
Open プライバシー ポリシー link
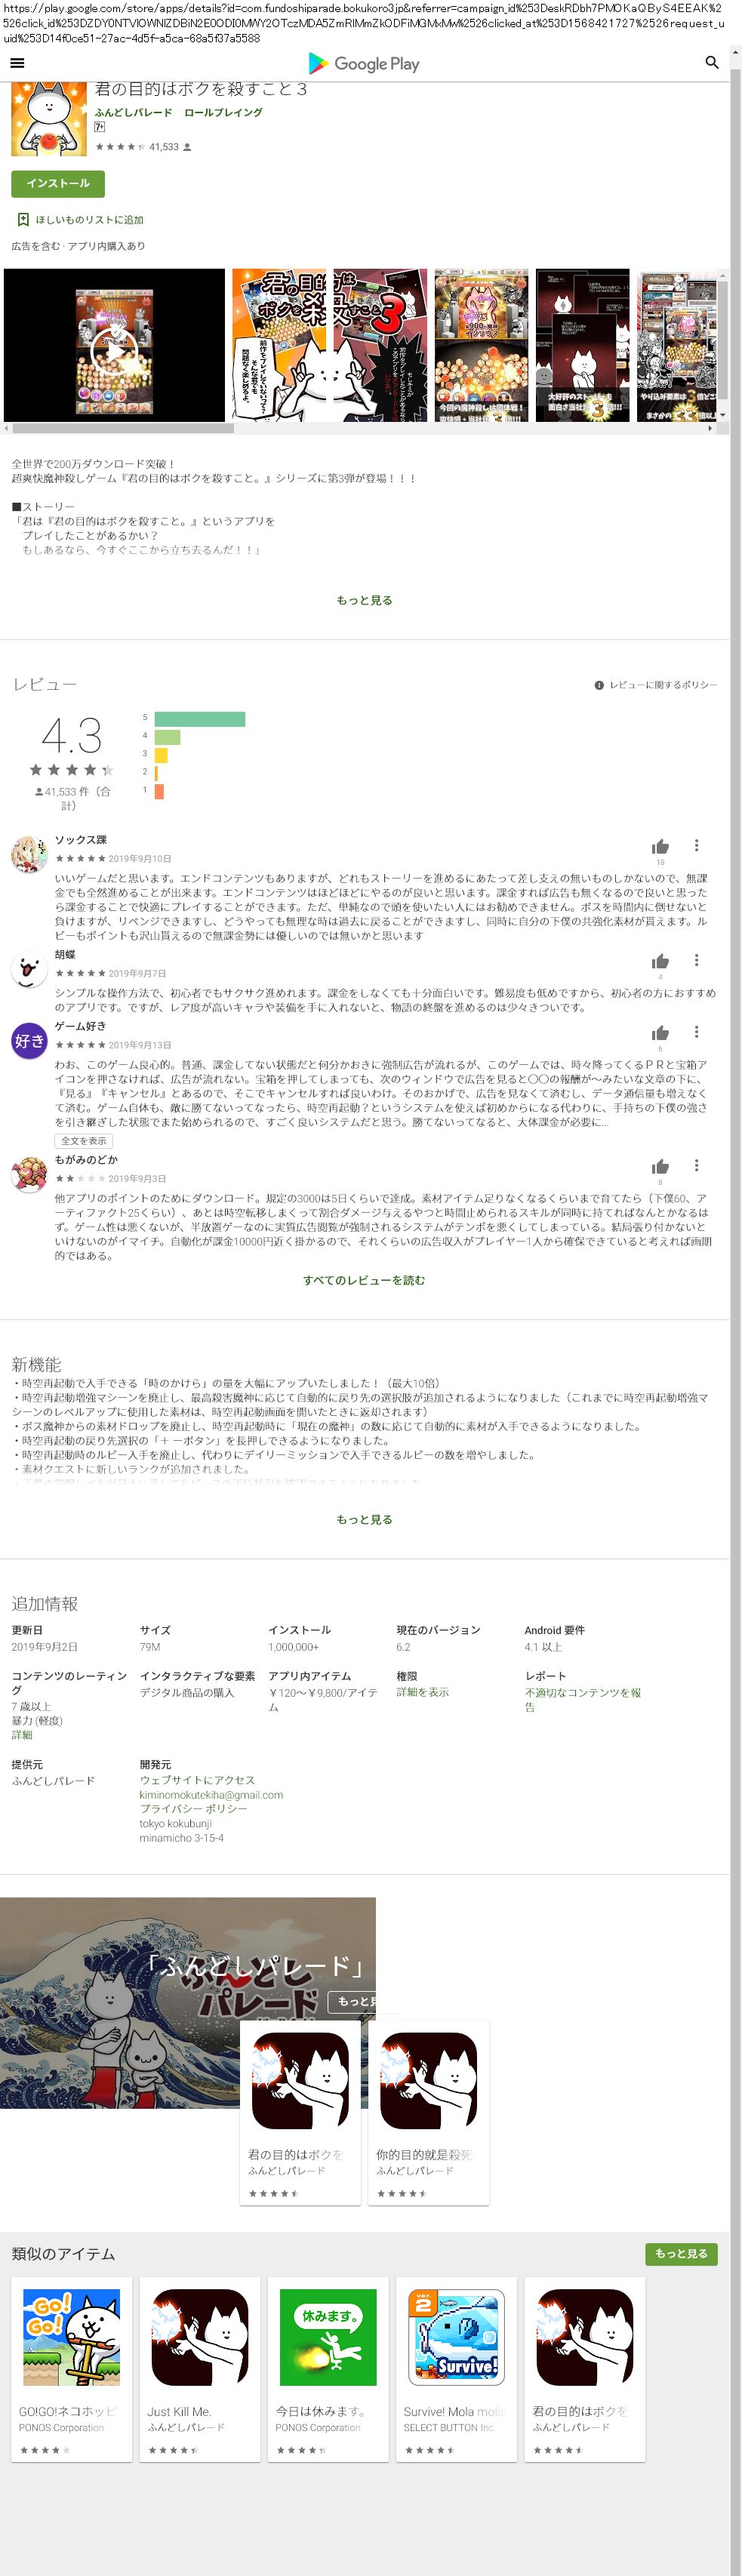193,1809
